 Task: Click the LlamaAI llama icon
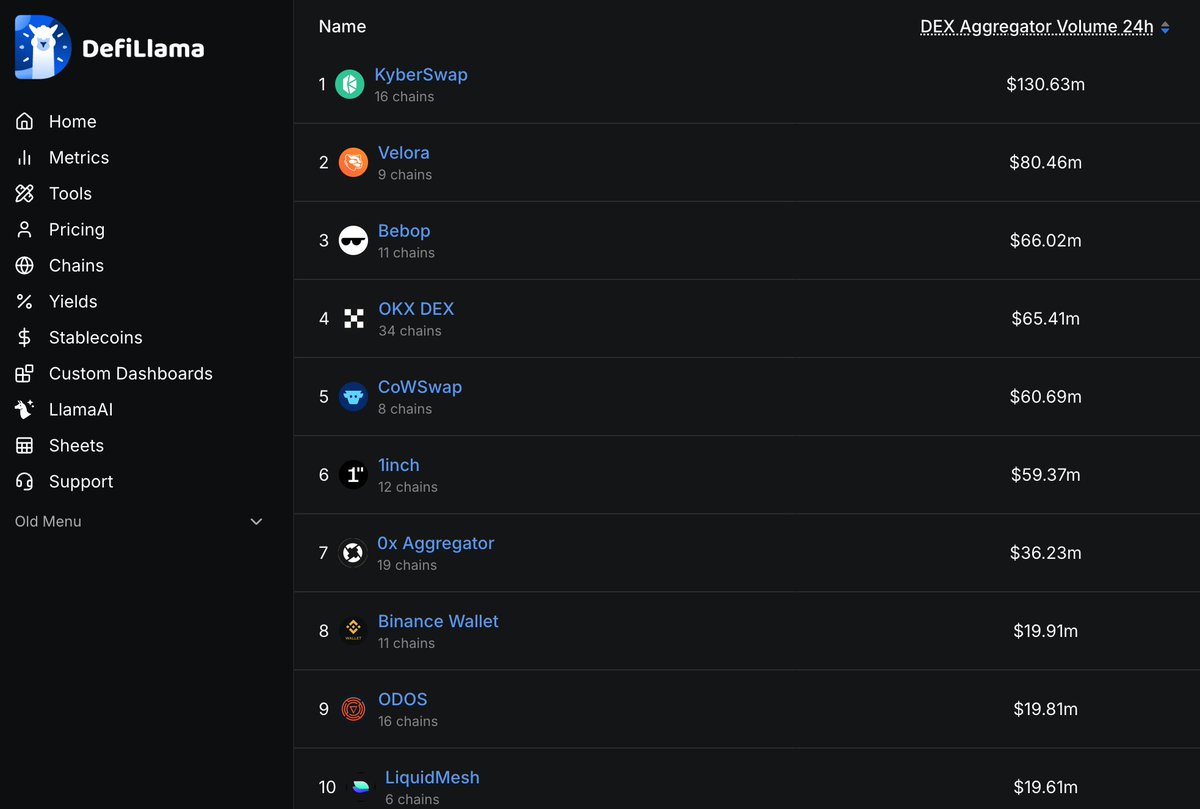tap(25, 409)
